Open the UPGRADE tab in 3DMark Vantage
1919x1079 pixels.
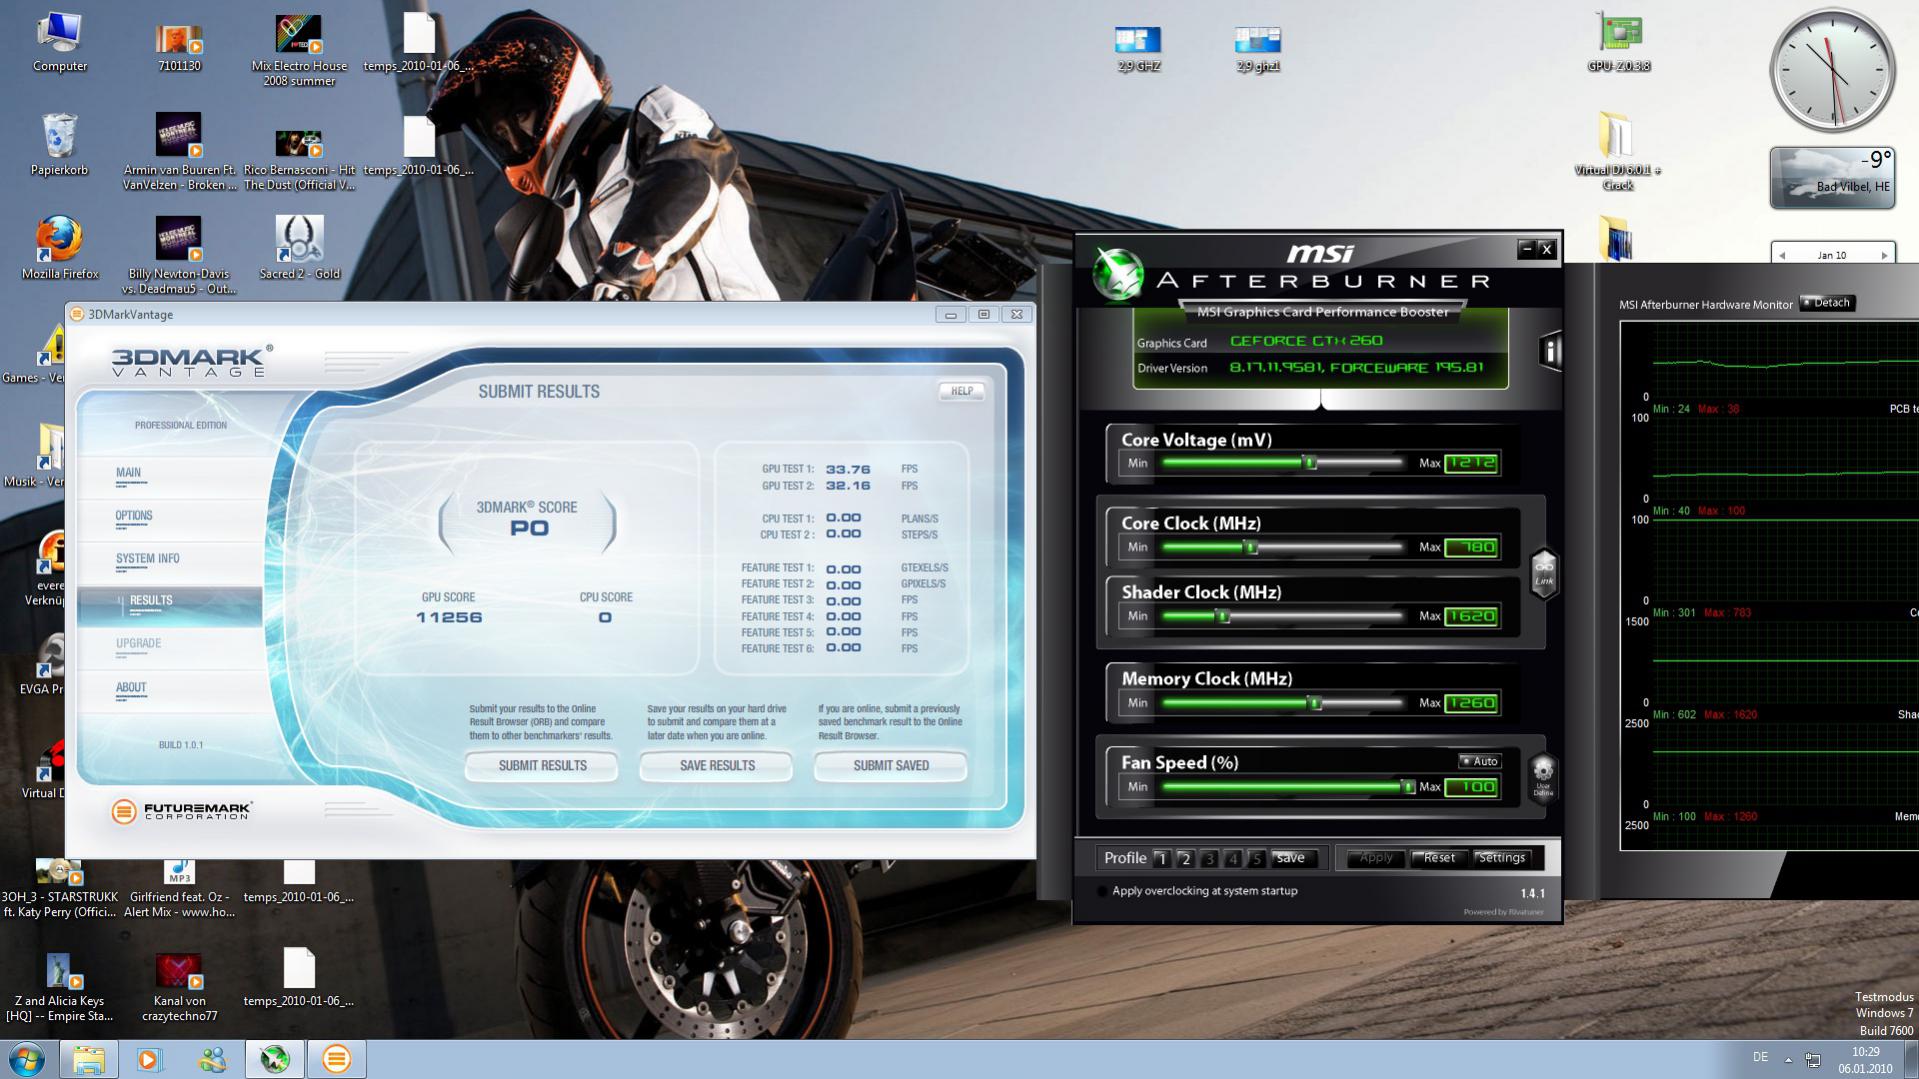click(x=138, y=644)
